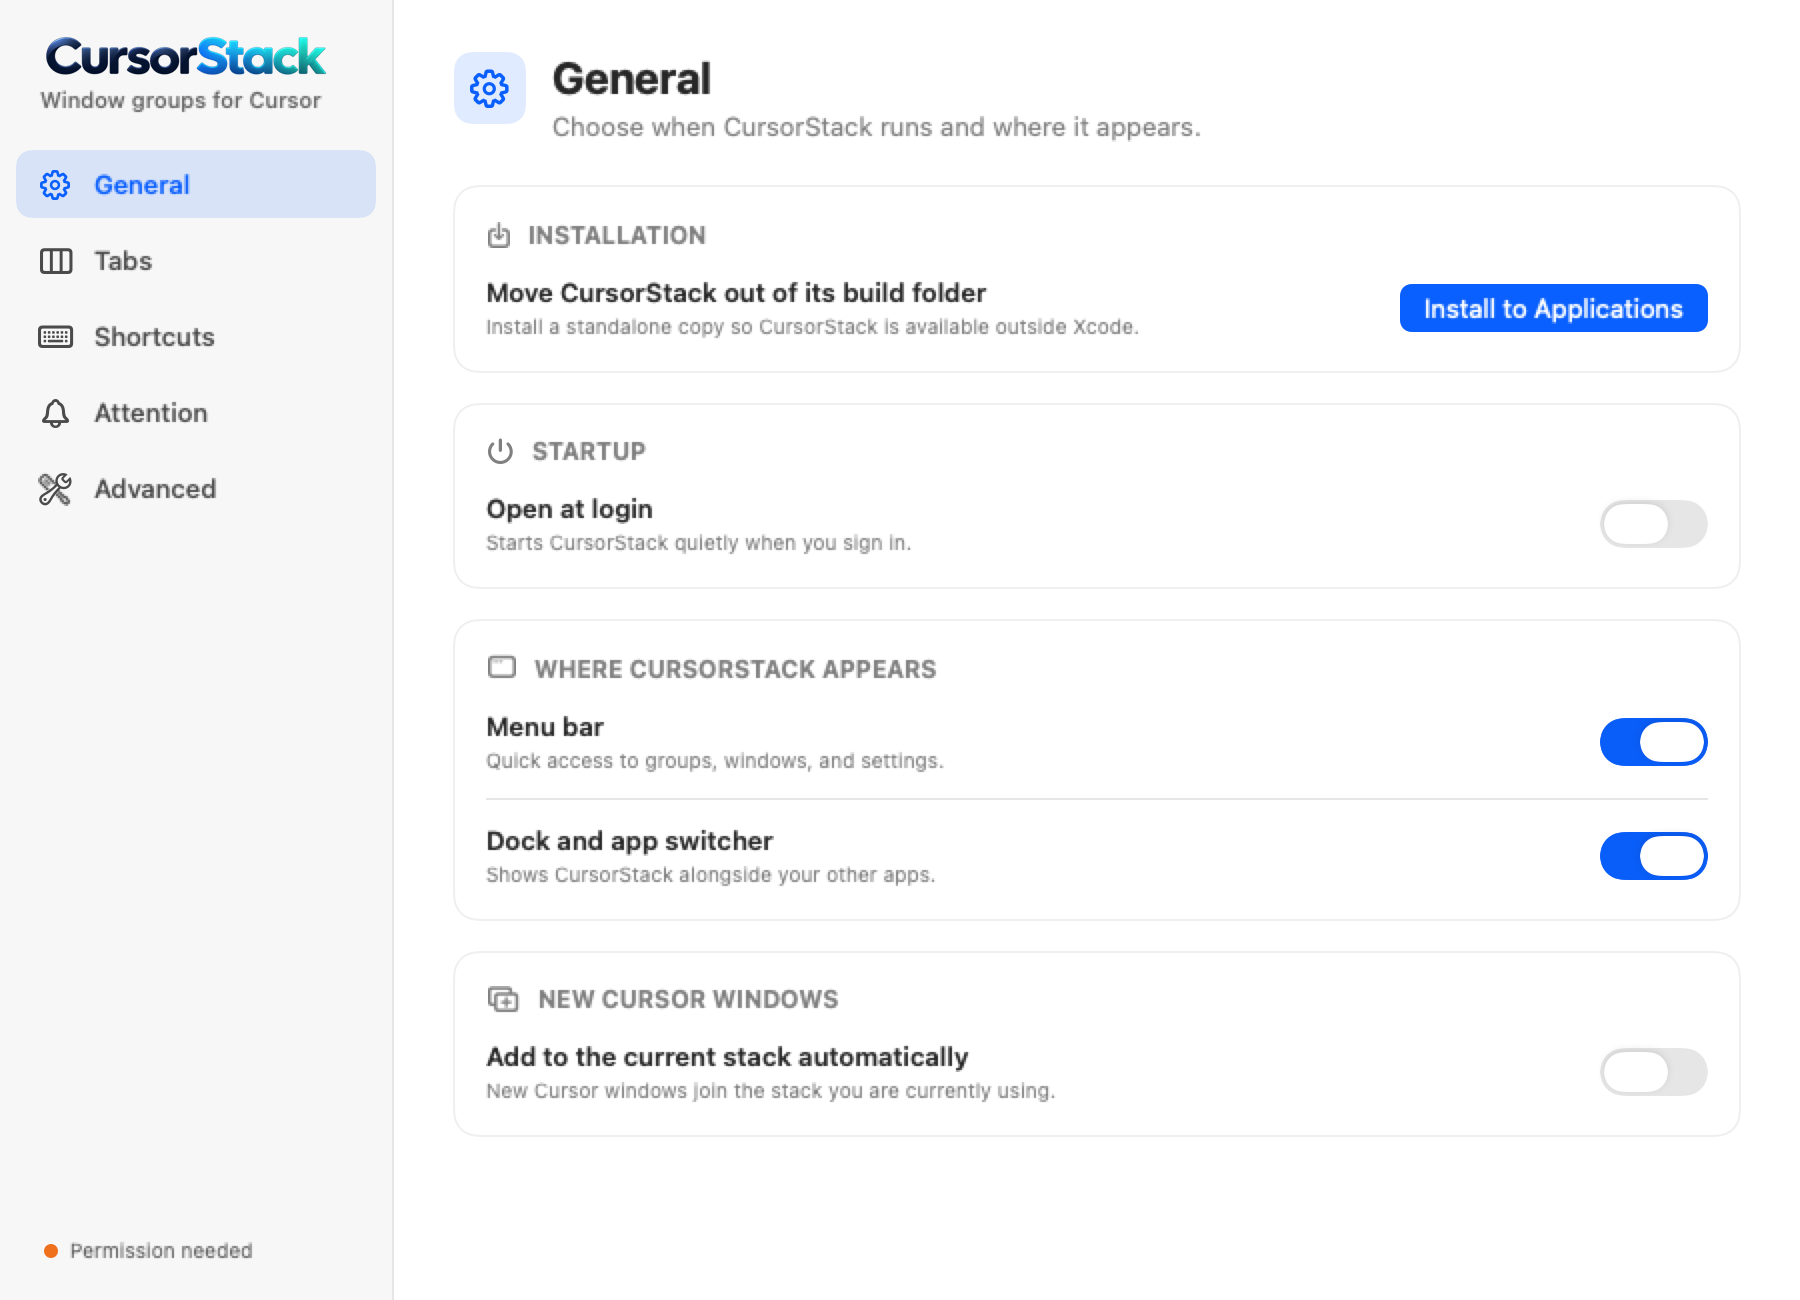
Task: Click the CursorStack logo
Action: (186, 57)
